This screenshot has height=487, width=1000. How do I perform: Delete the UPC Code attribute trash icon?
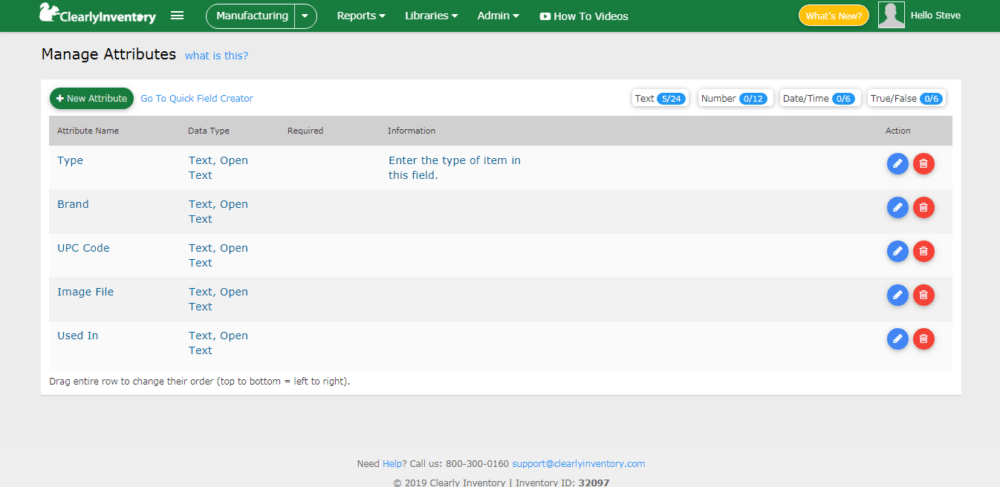923,251
